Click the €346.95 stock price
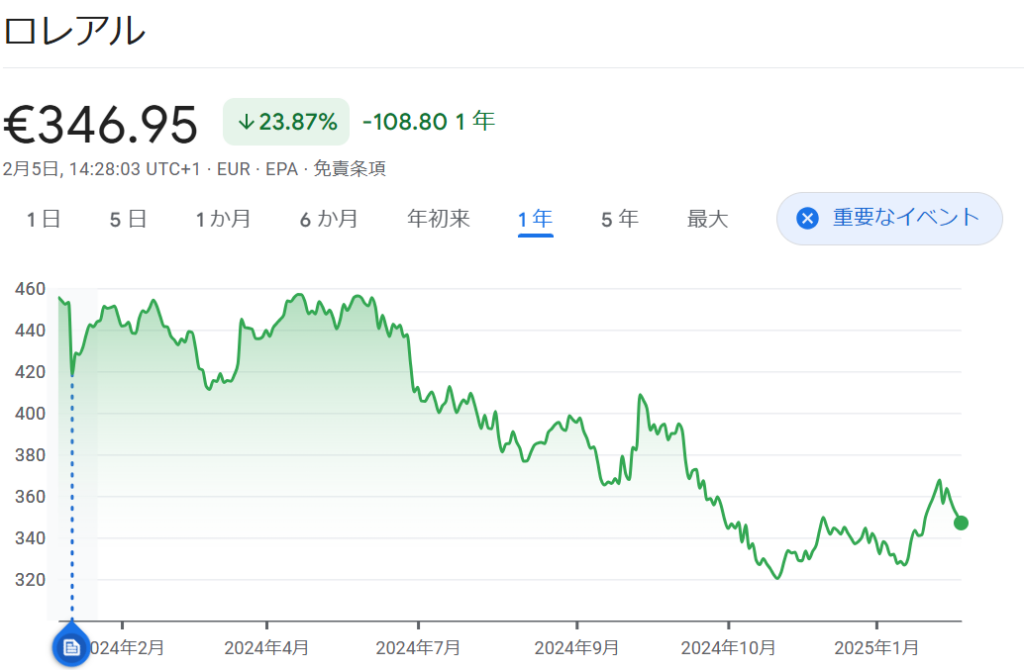This screenshot has width=1024, height=670. click(x=100, y=125)
